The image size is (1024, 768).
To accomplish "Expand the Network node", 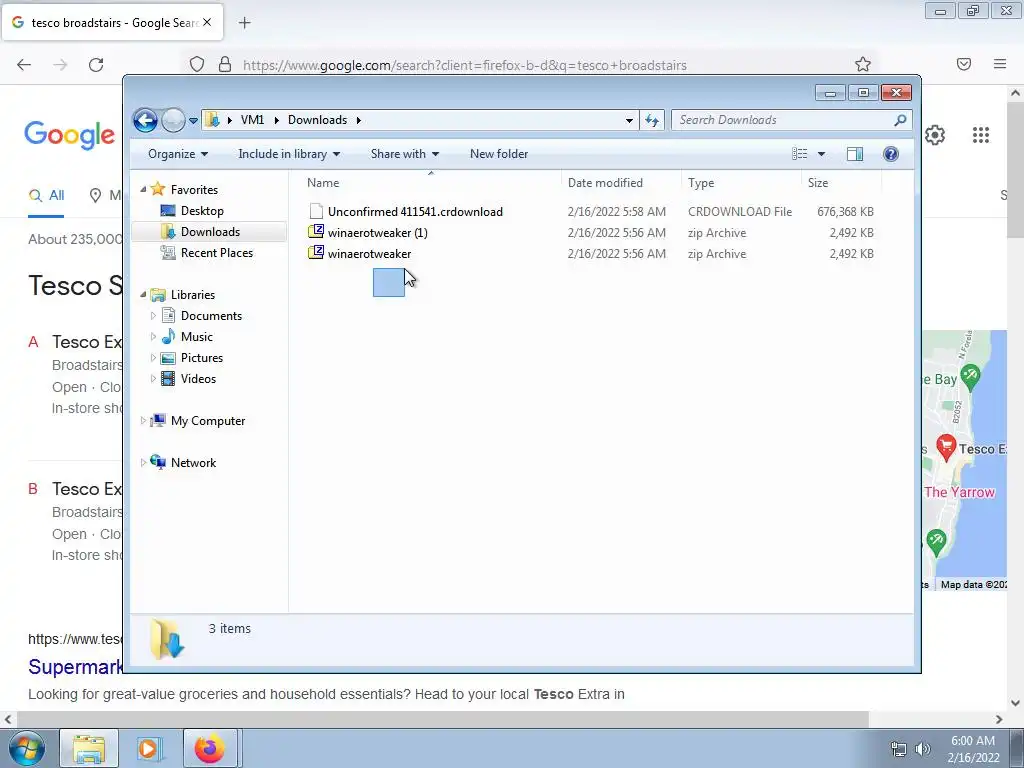I will click(x=143, y=462).
